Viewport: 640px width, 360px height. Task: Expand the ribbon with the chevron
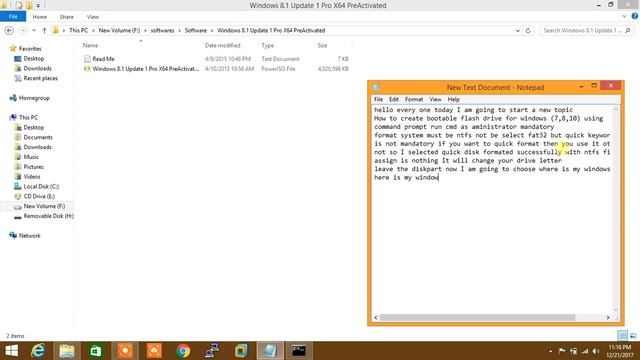[624, 16]
